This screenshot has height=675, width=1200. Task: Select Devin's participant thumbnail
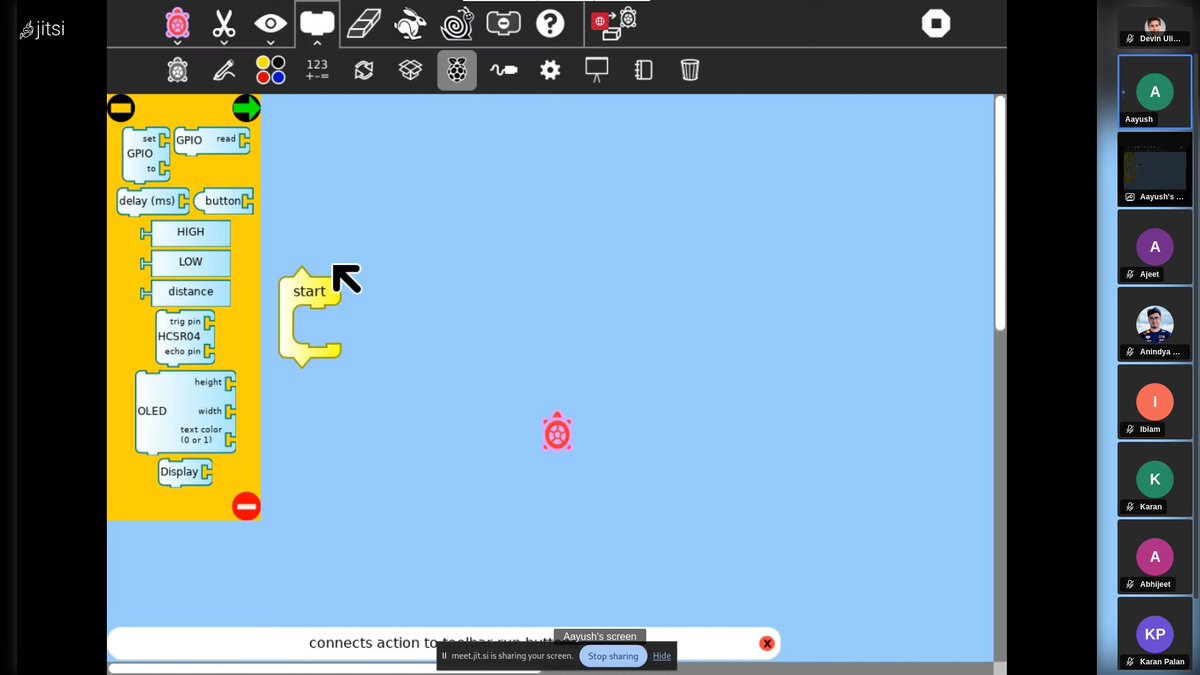coord(1154,27)
